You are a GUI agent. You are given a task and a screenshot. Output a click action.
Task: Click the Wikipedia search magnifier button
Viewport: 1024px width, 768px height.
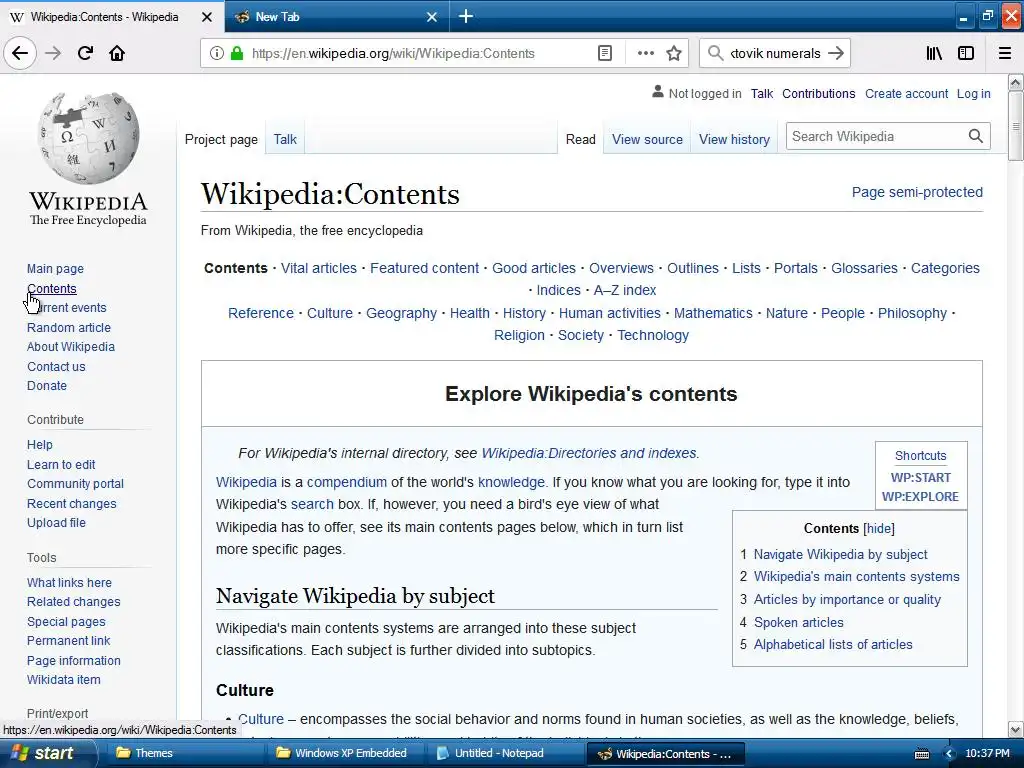pyautogui.click(x=976, y=136)
